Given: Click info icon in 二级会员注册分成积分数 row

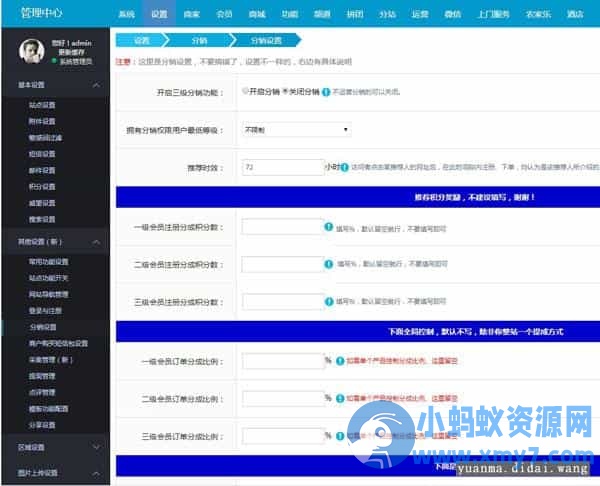Looking at the screenshot, I should pos(329,264).
